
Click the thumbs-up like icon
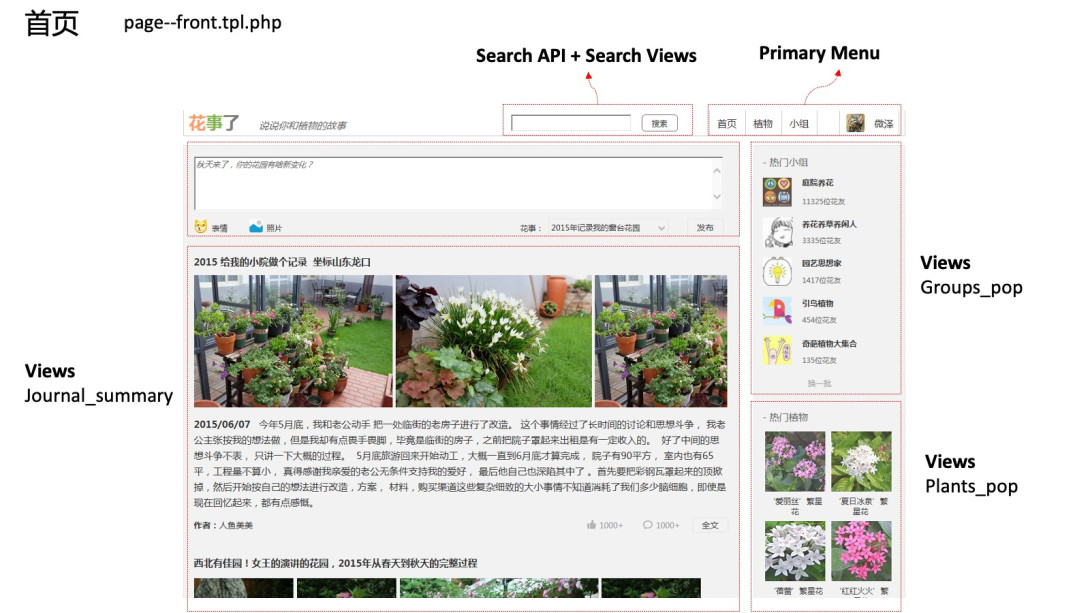point(592,525)
